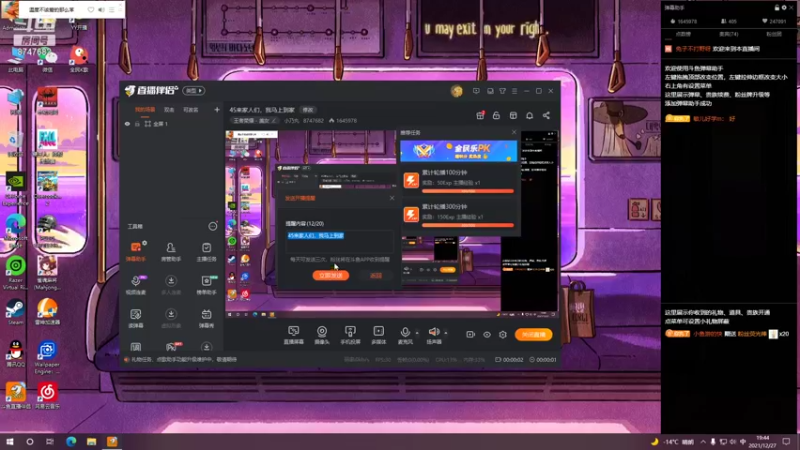Open the 全民乐PK banner
Screen dimensions: 800x450
coord(458,151)
